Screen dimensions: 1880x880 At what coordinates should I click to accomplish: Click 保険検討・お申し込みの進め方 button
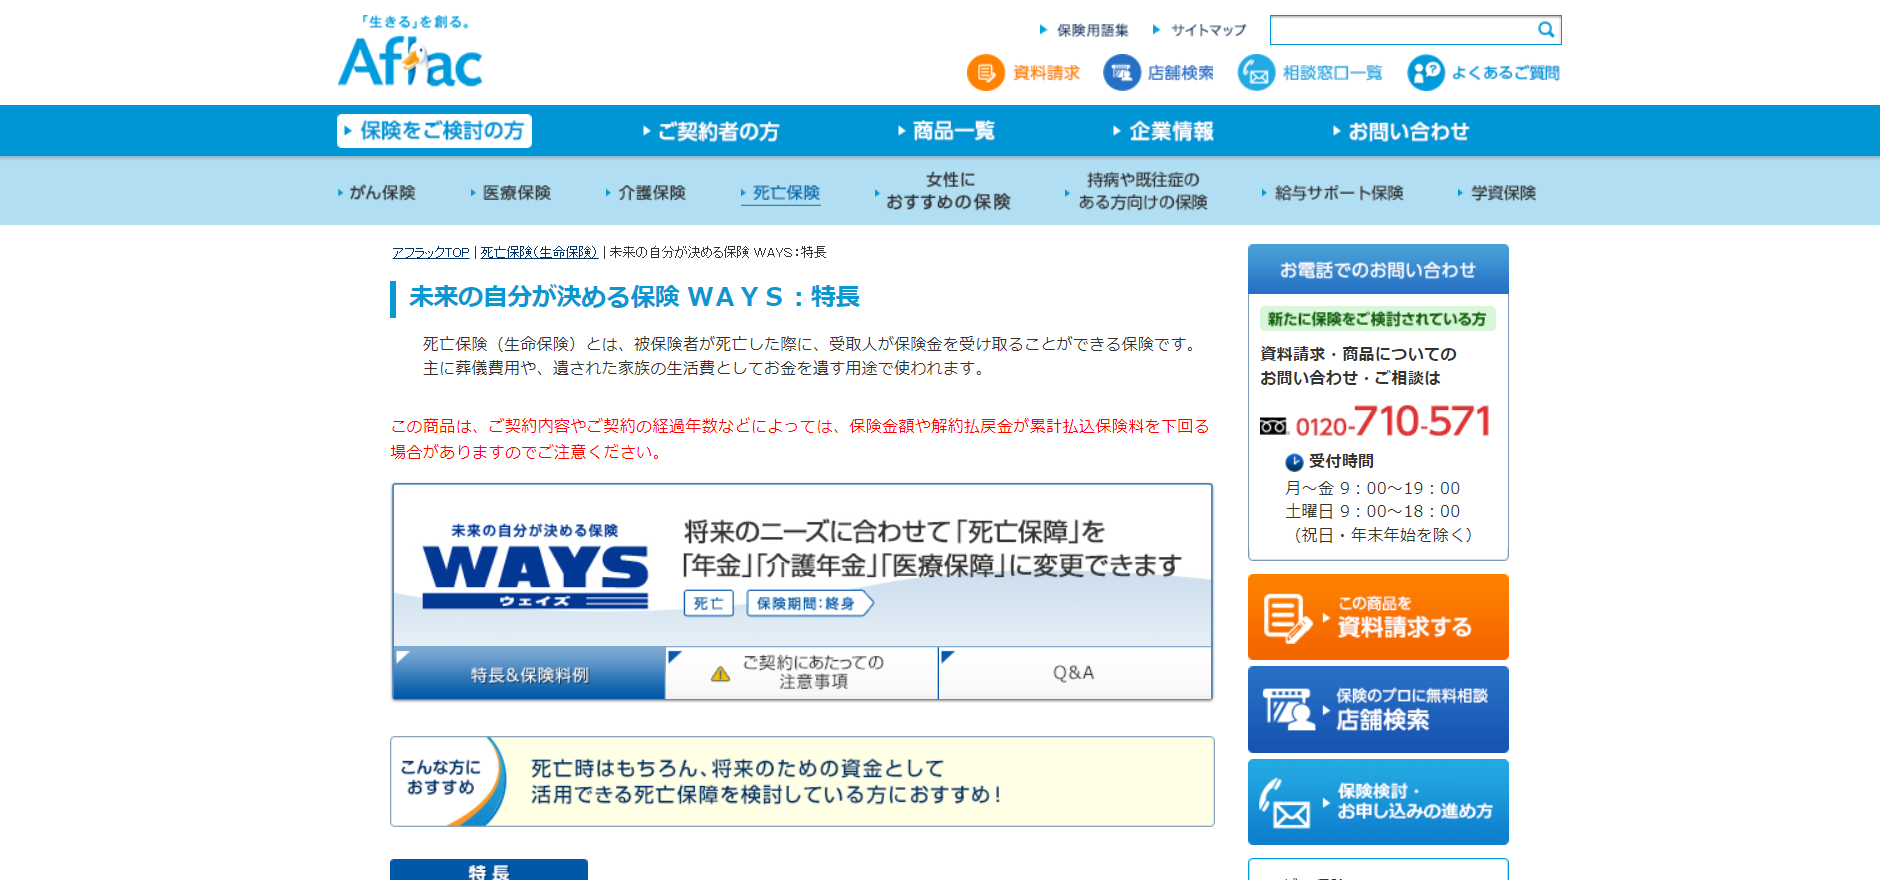[1378, 802]
